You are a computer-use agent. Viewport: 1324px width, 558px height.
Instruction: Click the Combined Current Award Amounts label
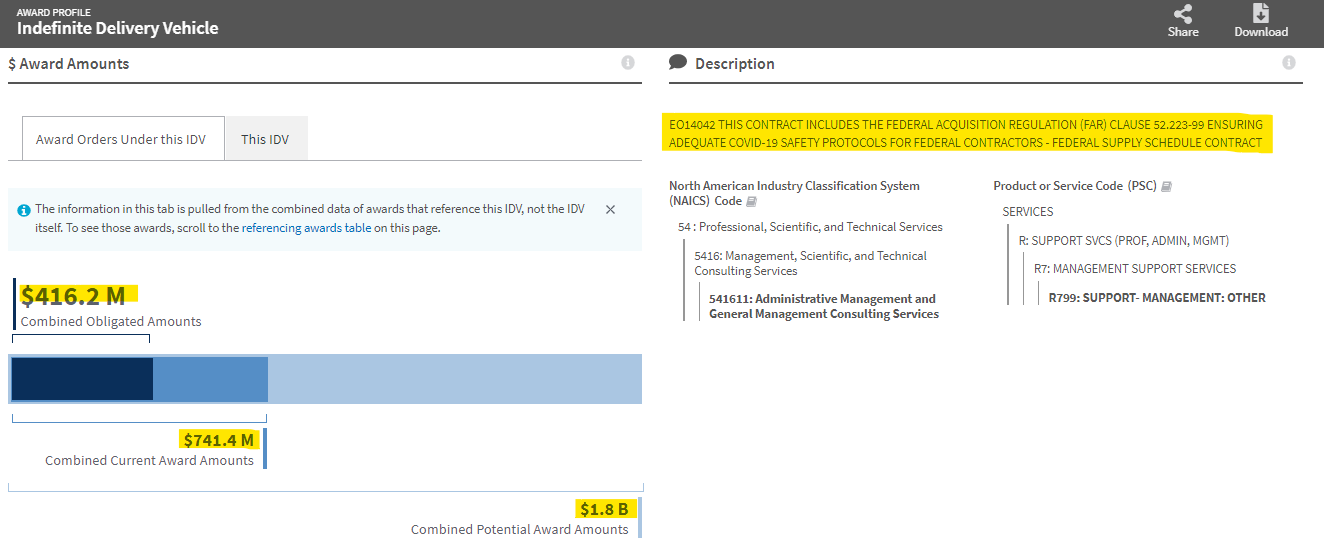(x=149, y=461)
